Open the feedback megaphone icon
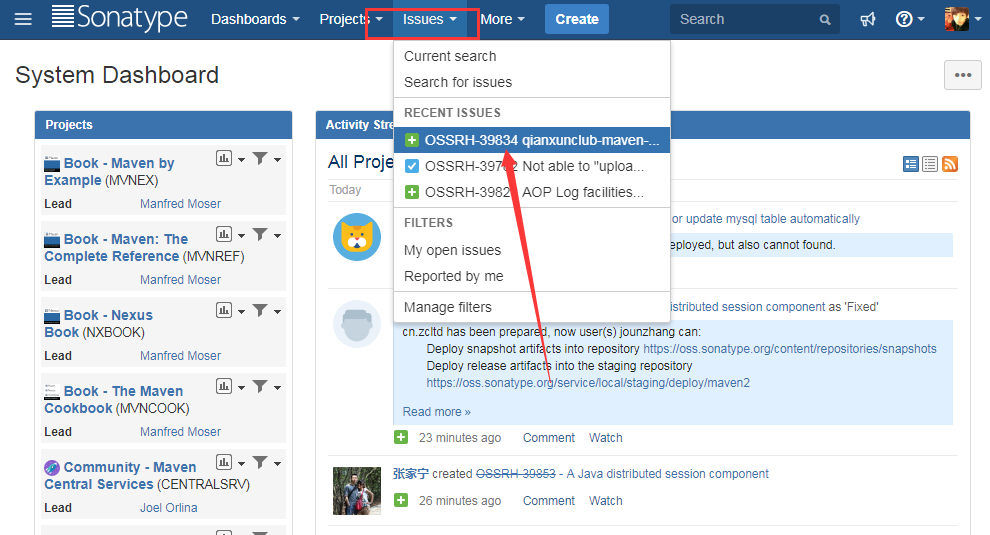The width and height of the screenshot is (990, 535). 868,20
